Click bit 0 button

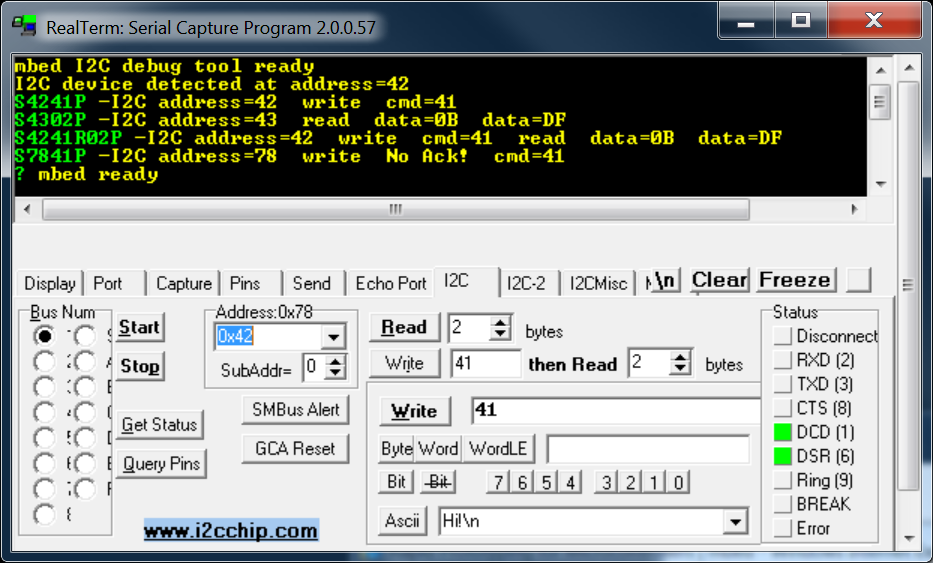coord(678,483)
